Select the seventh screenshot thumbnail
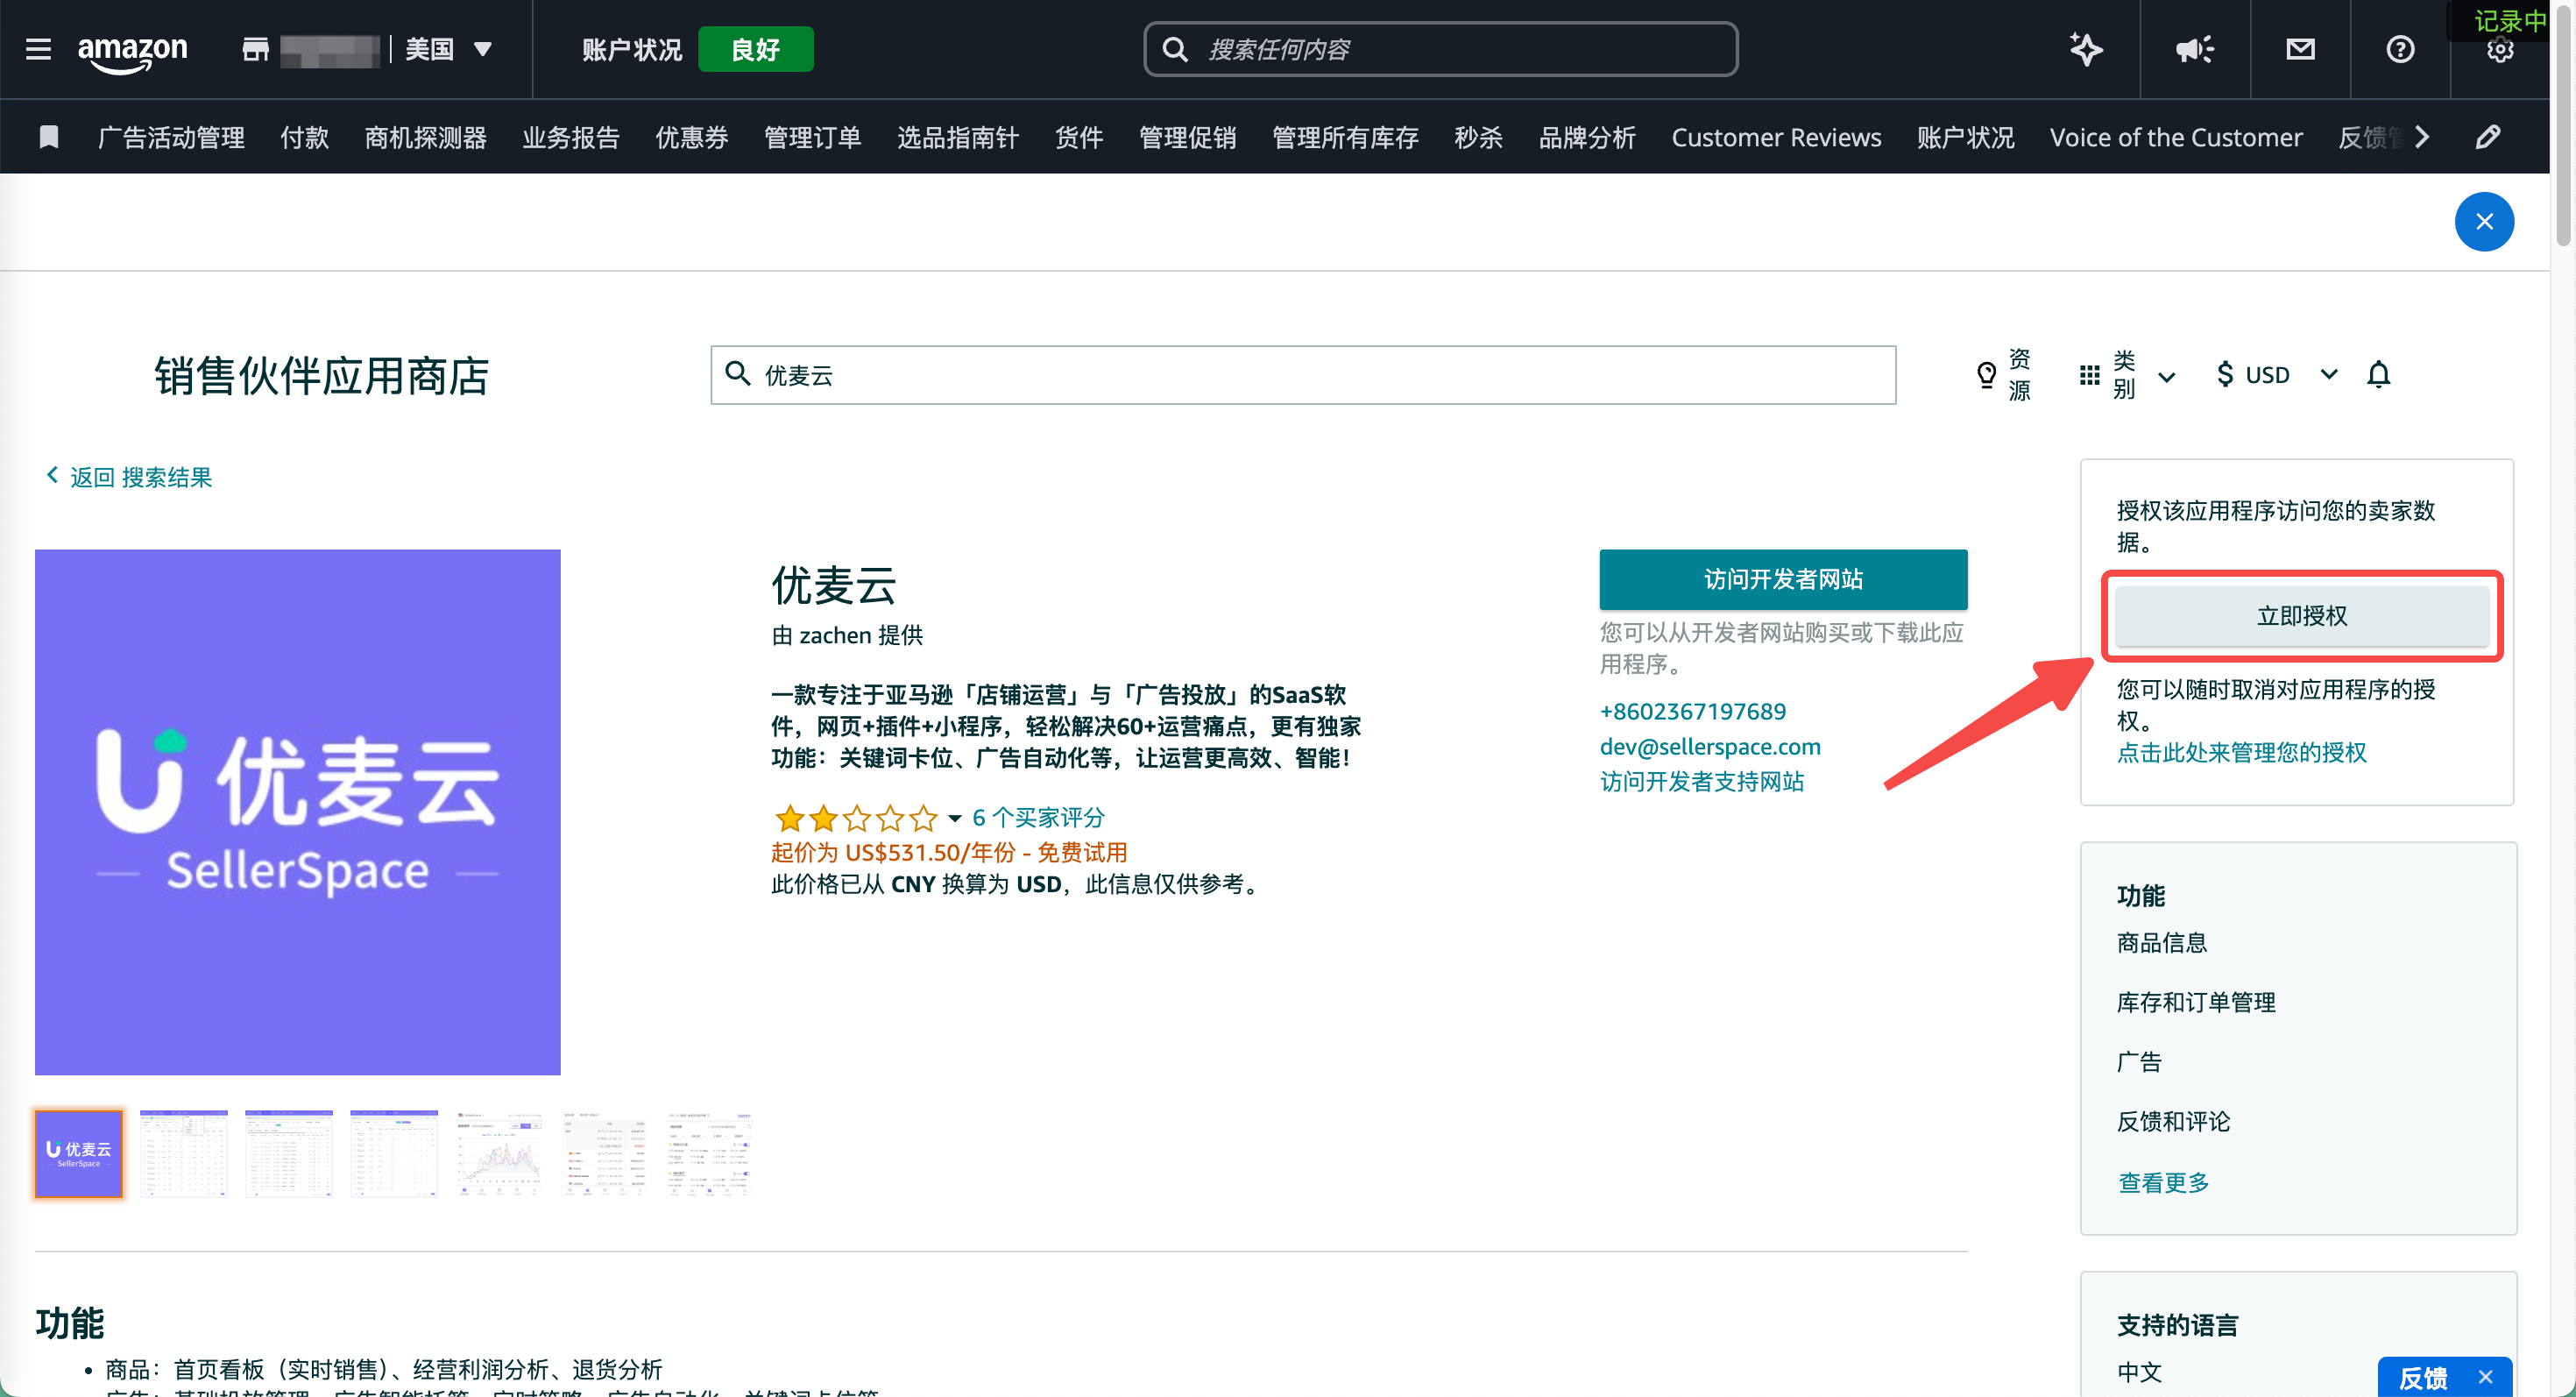 709,1153
